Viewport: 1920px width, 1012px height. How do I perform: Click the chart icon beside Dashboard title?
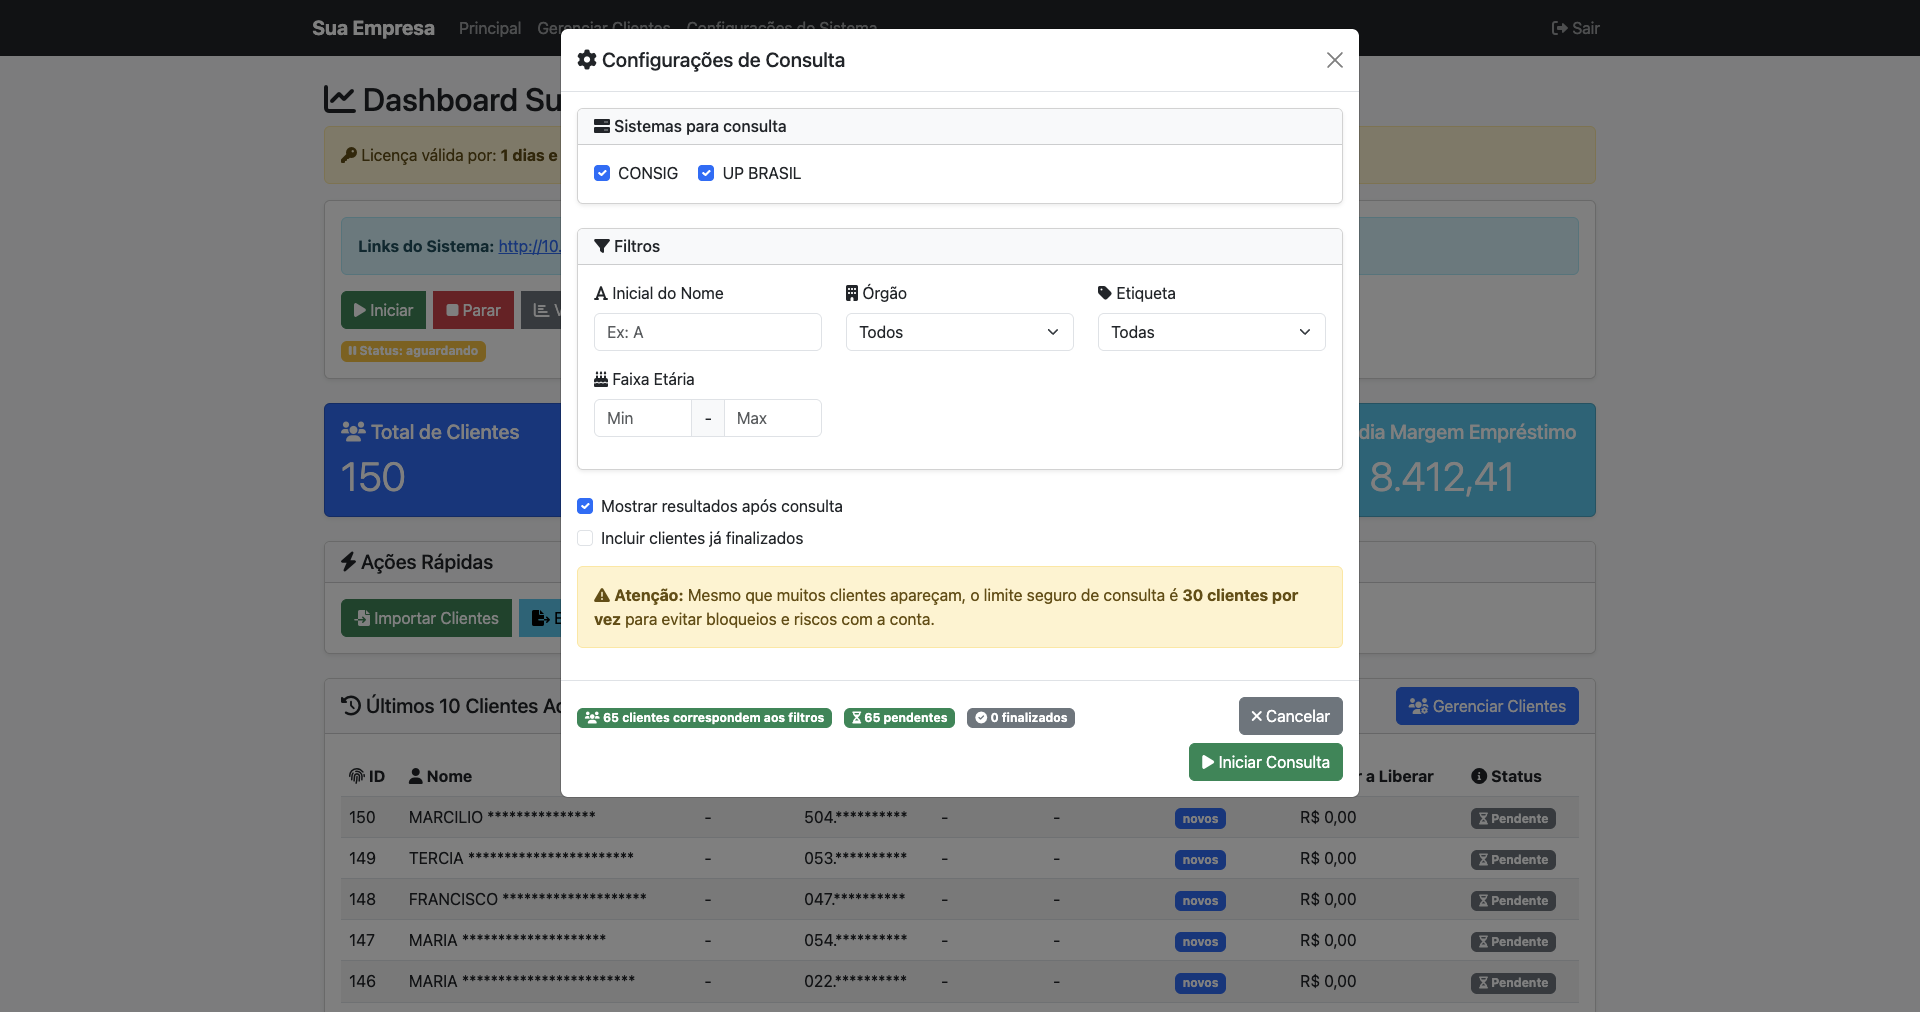(x=340, y=99)
